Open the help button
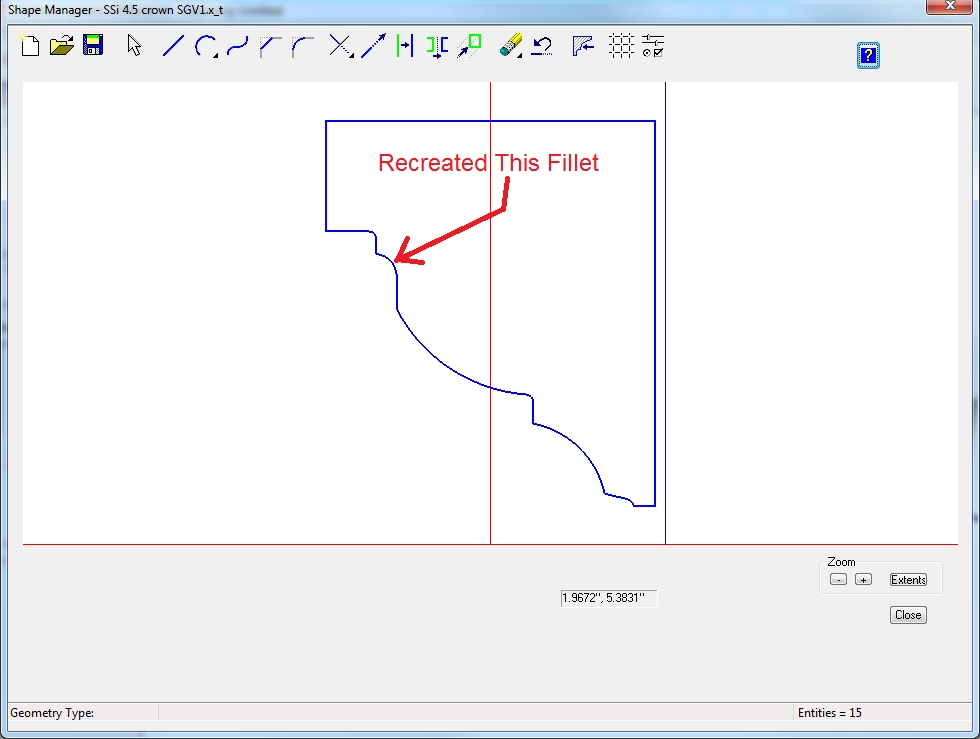Screen dimensions: 980x739 (x=868, y=55)
